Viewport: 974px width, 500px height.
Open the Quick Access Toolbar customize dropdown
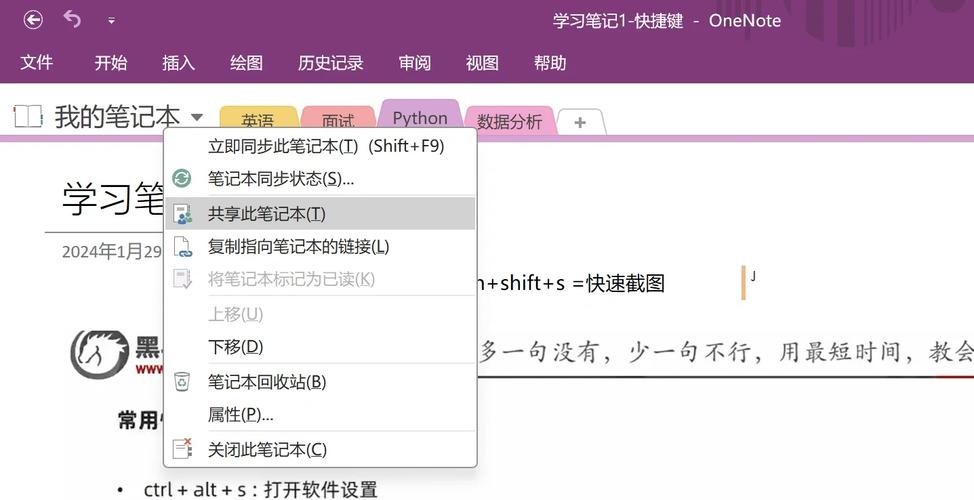click(111, 20)
